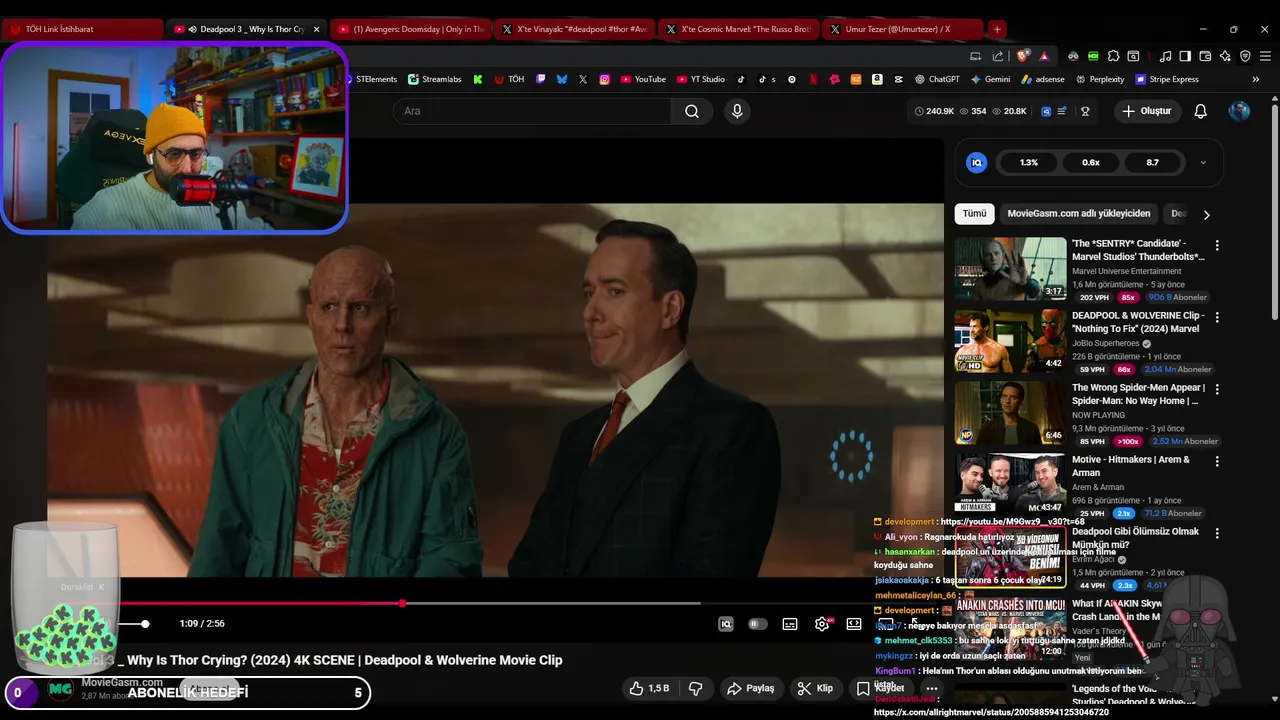Select MovieGasm.com adlı yükleyiciden chip
The width and height of the screenshot is (1280, 720).
1079,213
